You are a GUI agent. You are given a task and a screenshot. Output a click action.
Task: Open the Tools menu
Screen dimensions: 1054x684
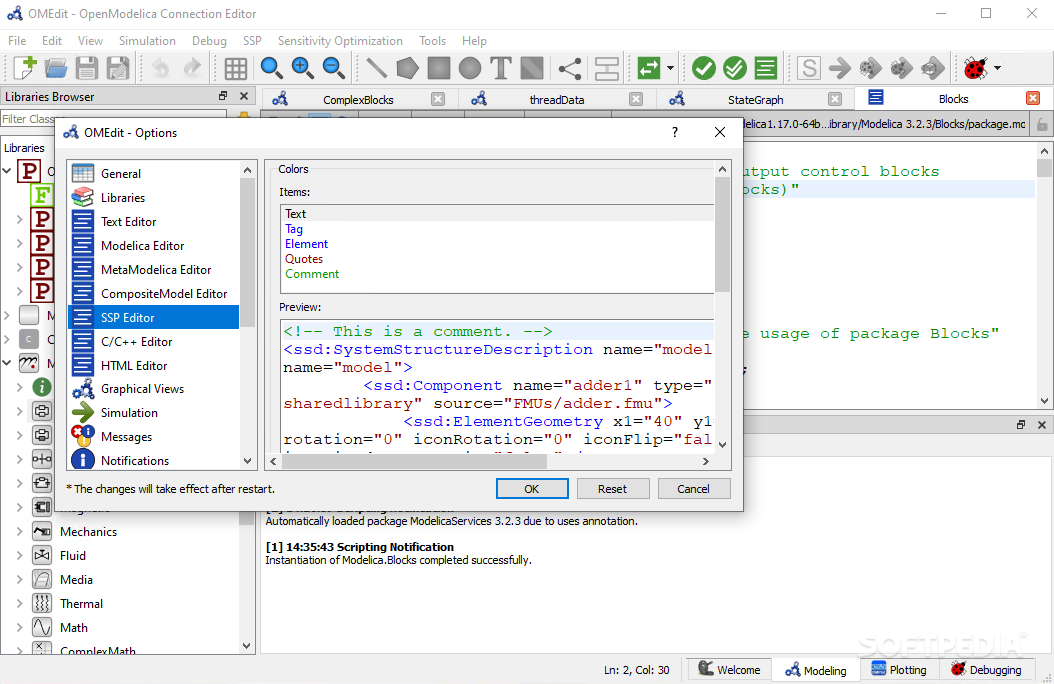pyautogui.click(x=432, y=41)
